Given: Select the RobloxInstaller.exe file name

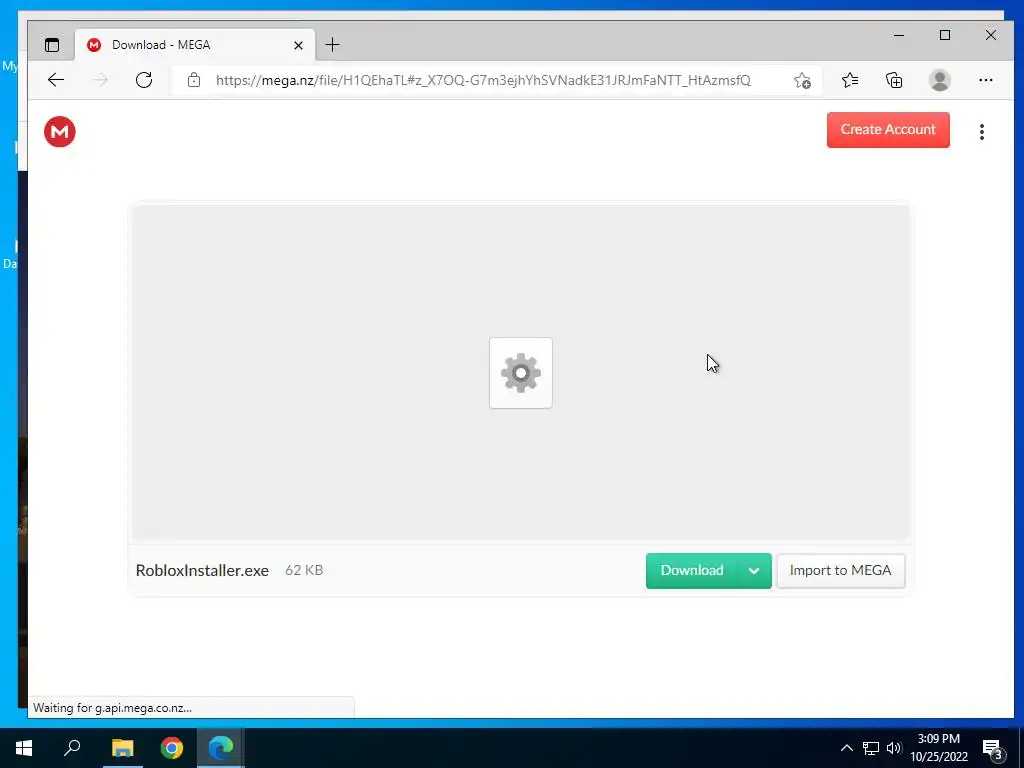Looking at the screenshot, I should point(202,570).
